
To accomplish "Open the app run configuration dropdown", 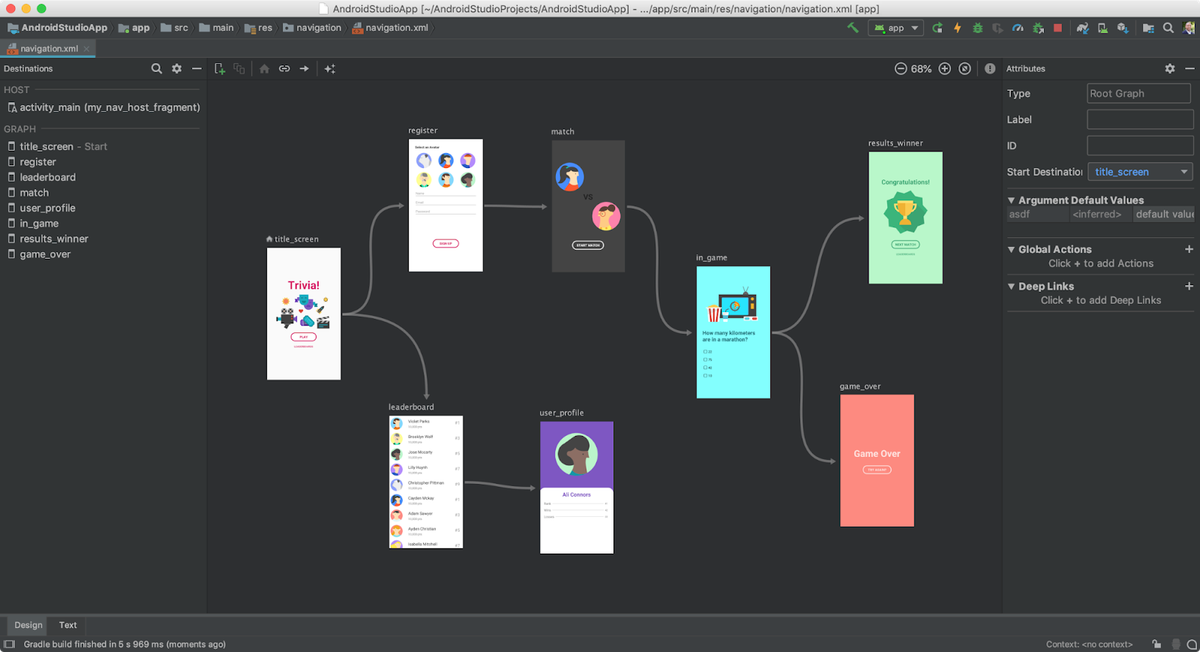I will point(896,28).
